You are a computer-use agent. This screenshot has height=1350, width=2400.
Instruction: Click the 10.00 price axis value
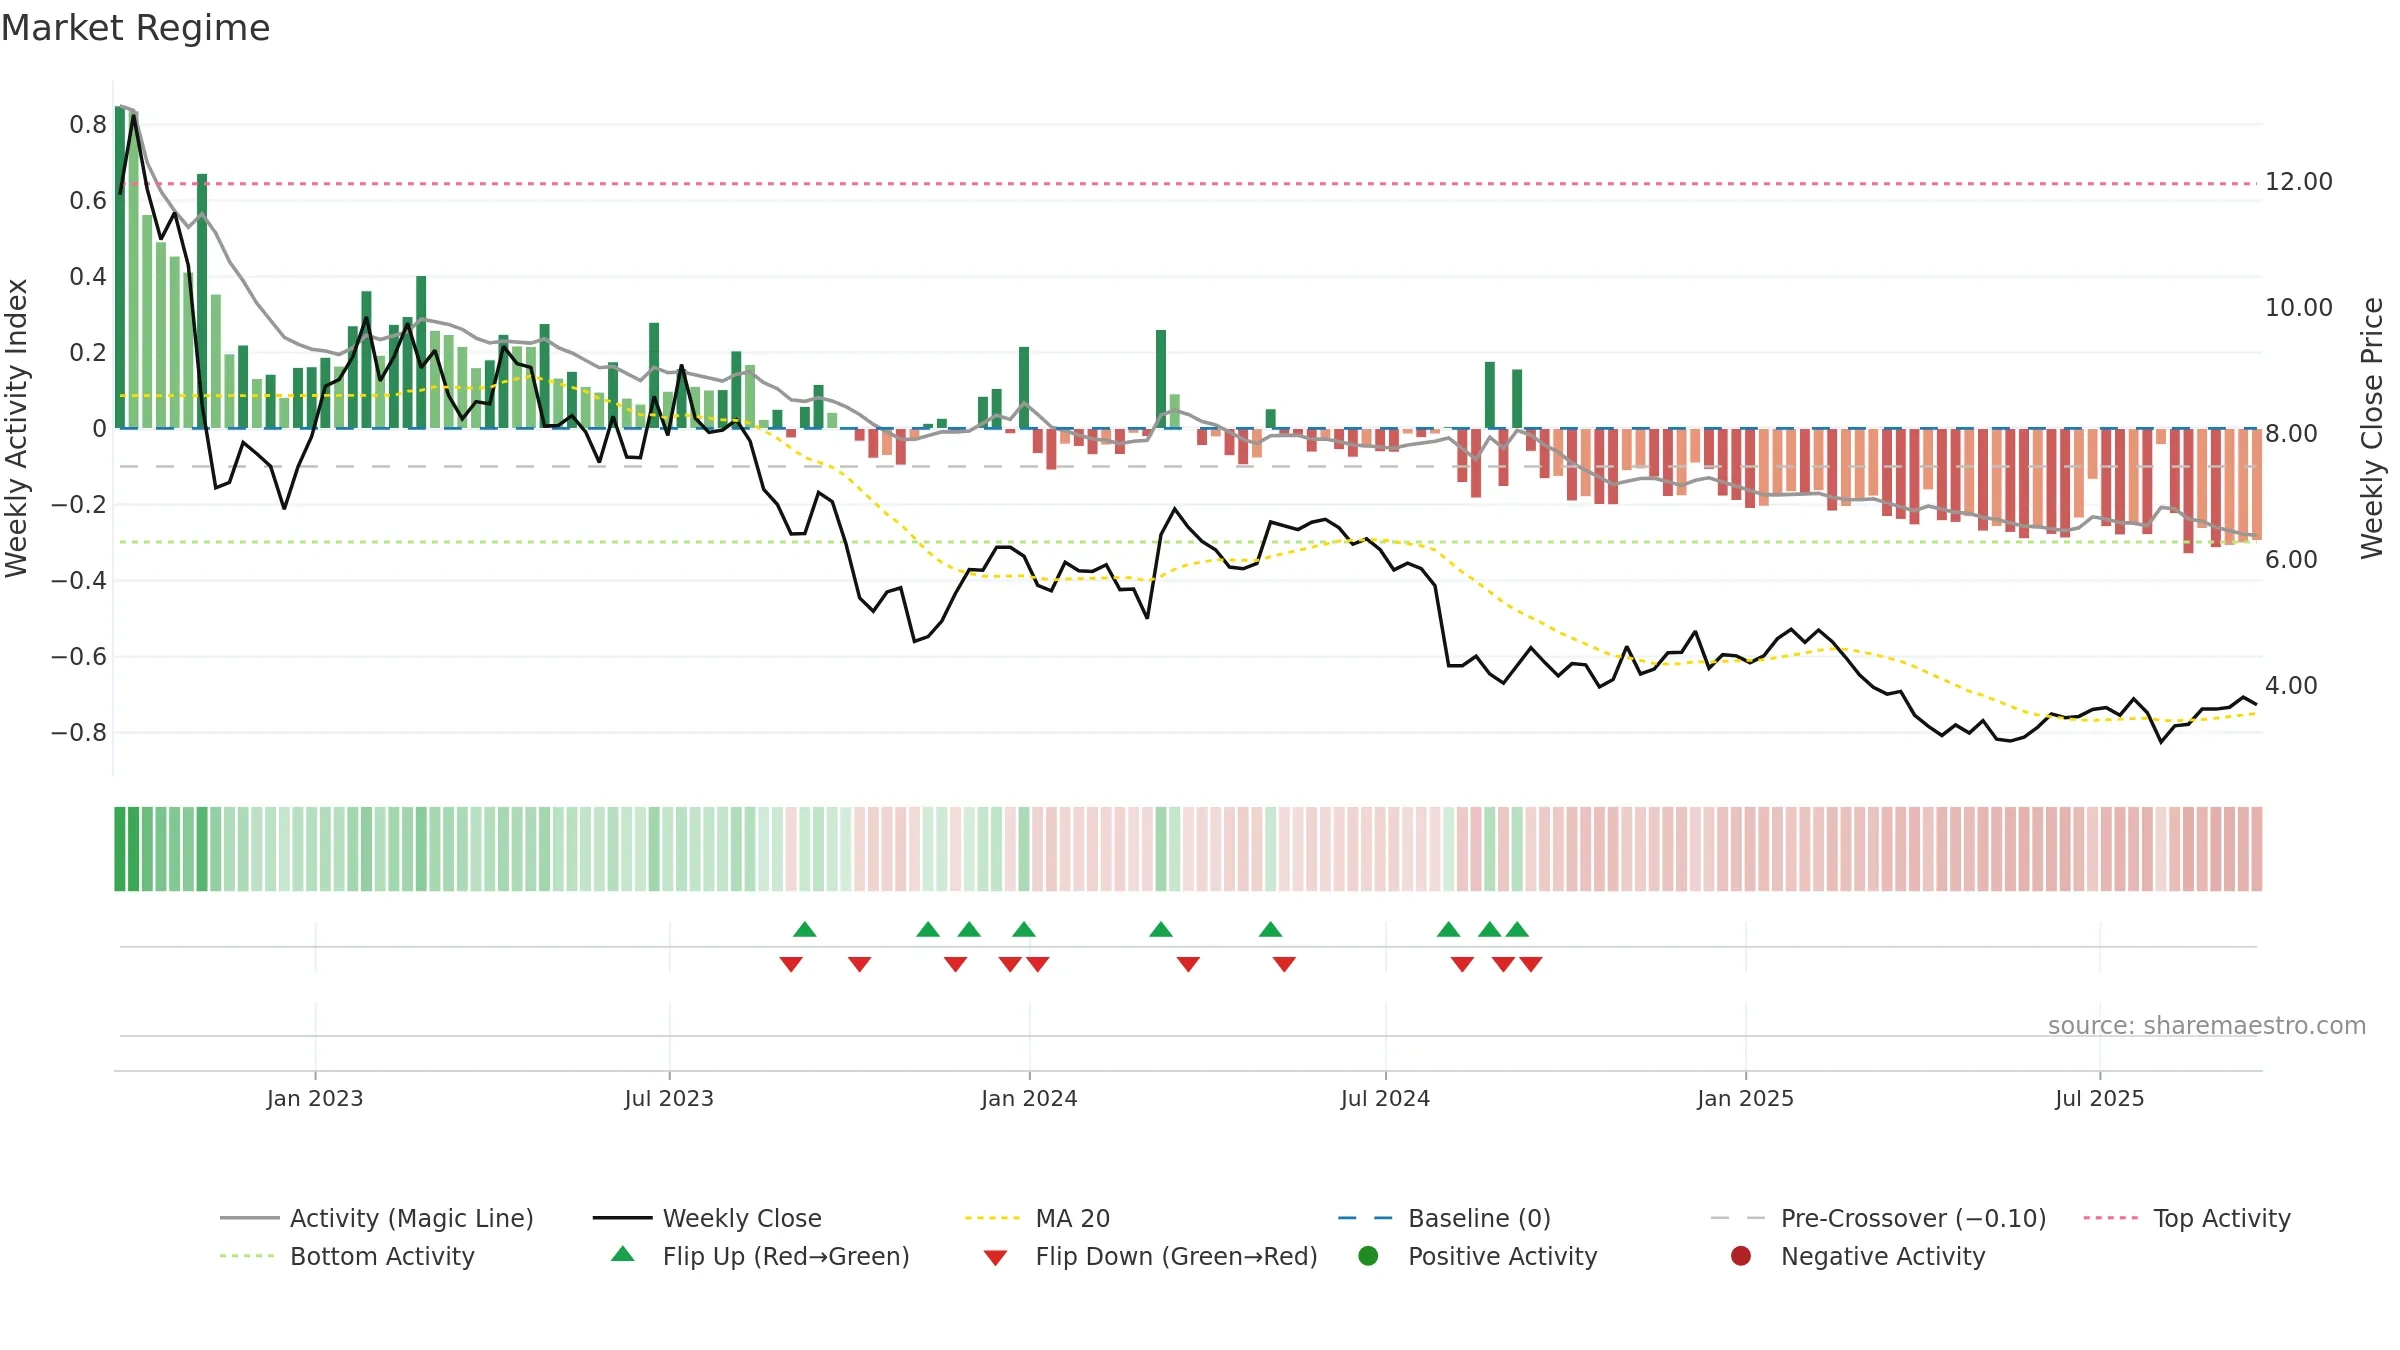click(x=2299, y=308)
